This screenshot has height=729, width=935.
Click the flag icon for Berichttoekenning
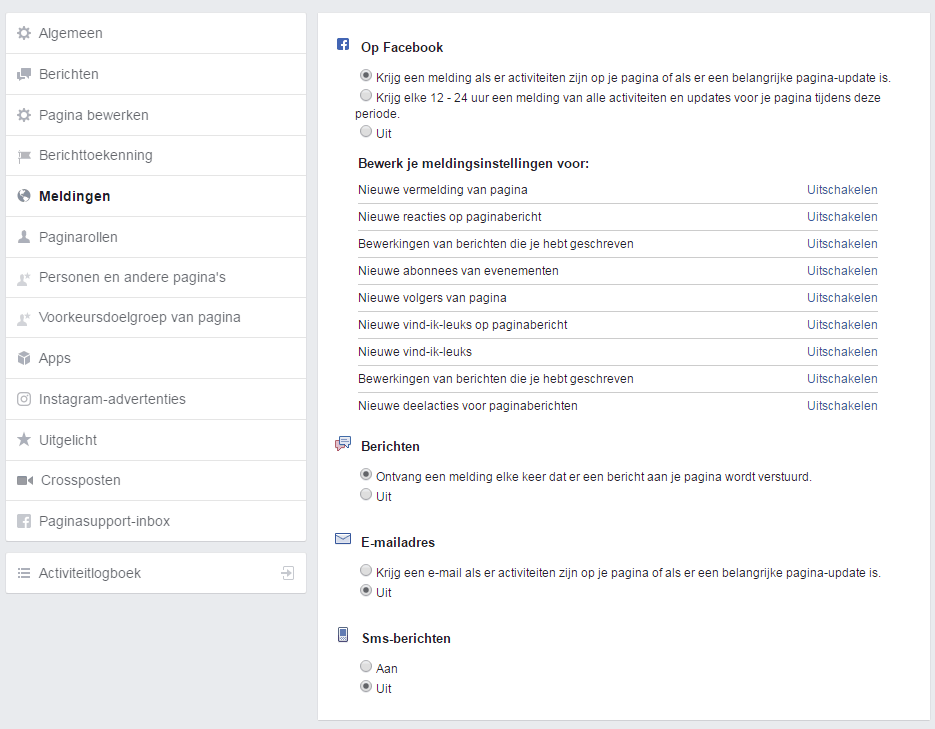[23, 155]
